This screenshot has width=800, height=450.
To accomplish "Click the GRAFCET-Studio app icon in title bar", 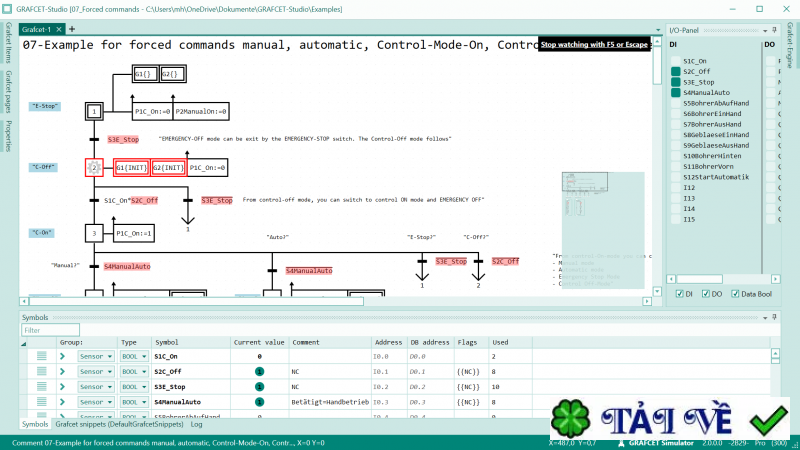I will coord(7,9).
